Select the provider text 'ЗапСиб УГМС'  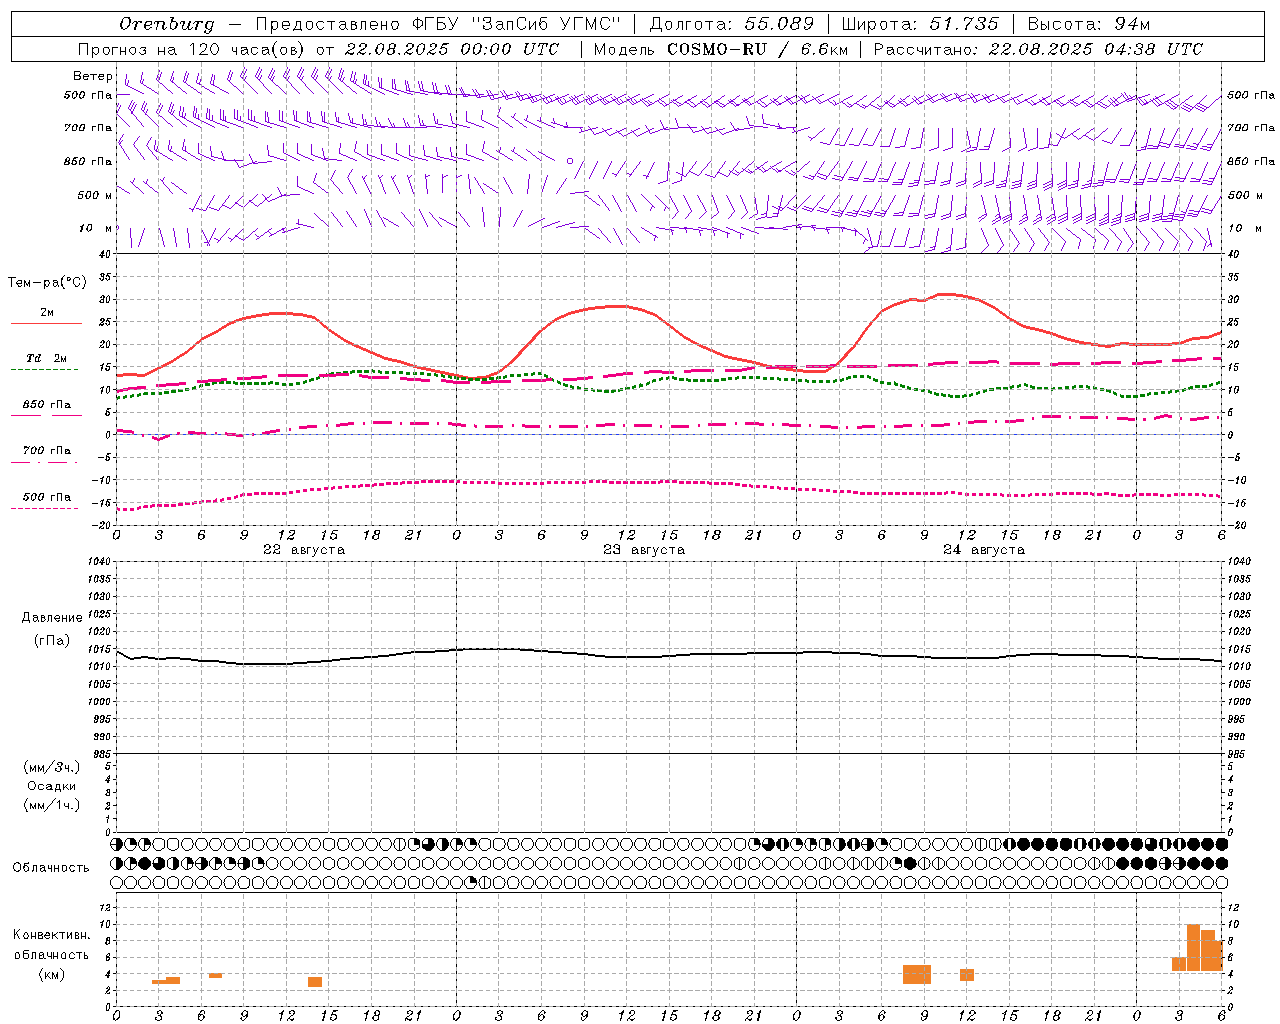click(x=544, y=24)
